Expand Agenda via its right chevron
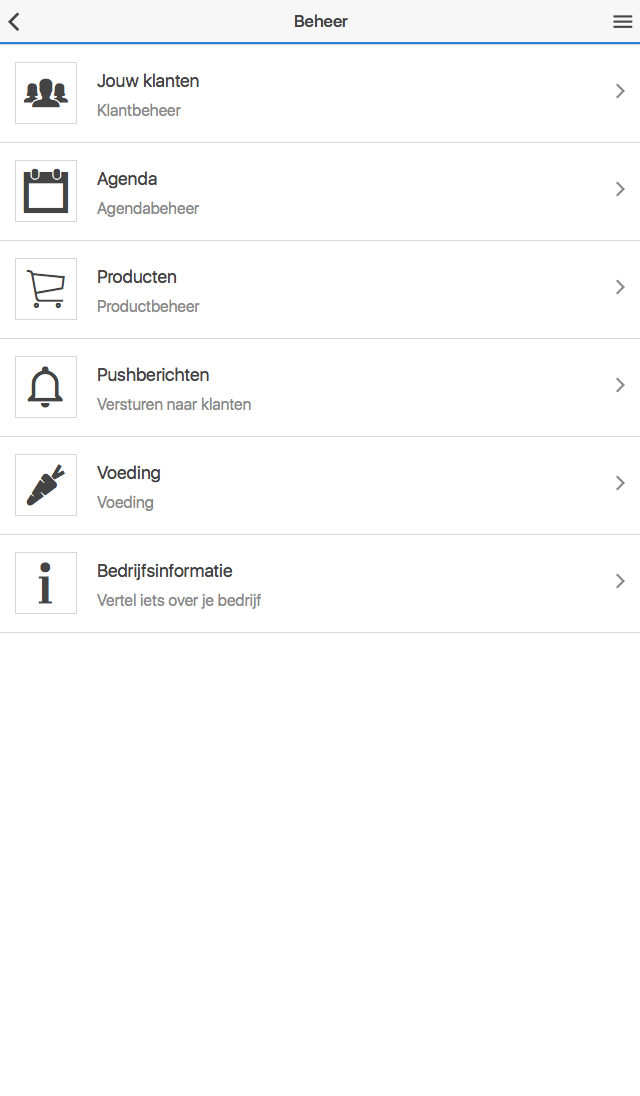Screen dimensions: 640x1096 coord(620,189)
